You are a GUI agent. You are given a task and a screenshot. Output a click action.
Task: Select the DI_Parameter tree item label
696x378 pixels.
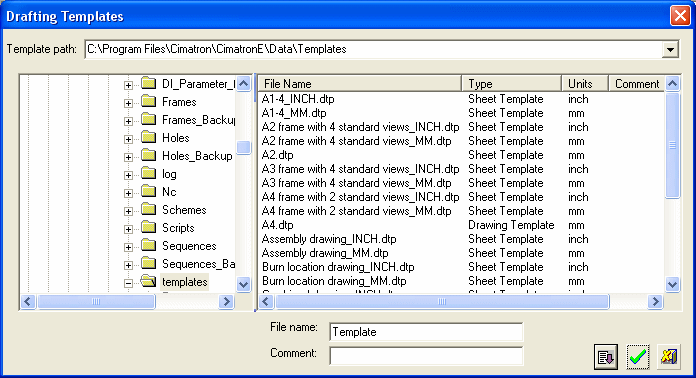click(198, 84)
